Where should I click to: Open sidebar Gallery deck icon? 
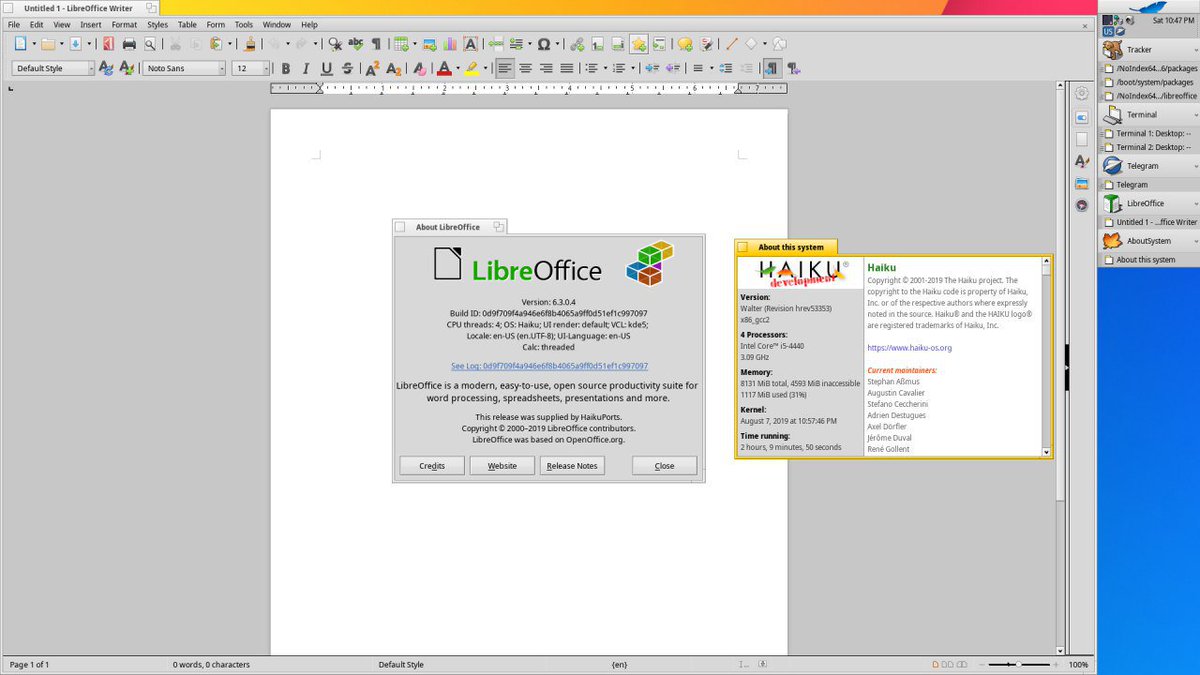(x=1081, y=183)
